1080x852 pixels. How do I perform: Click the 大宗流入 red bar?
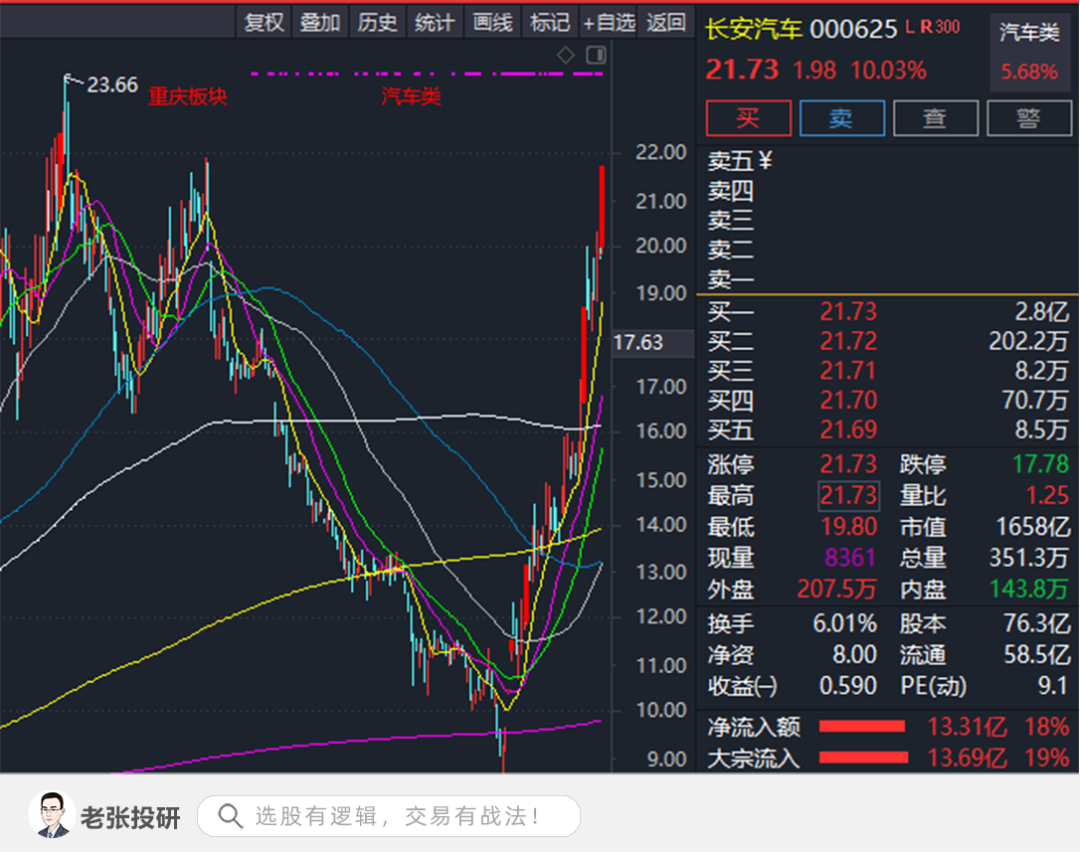click(863, 758)
